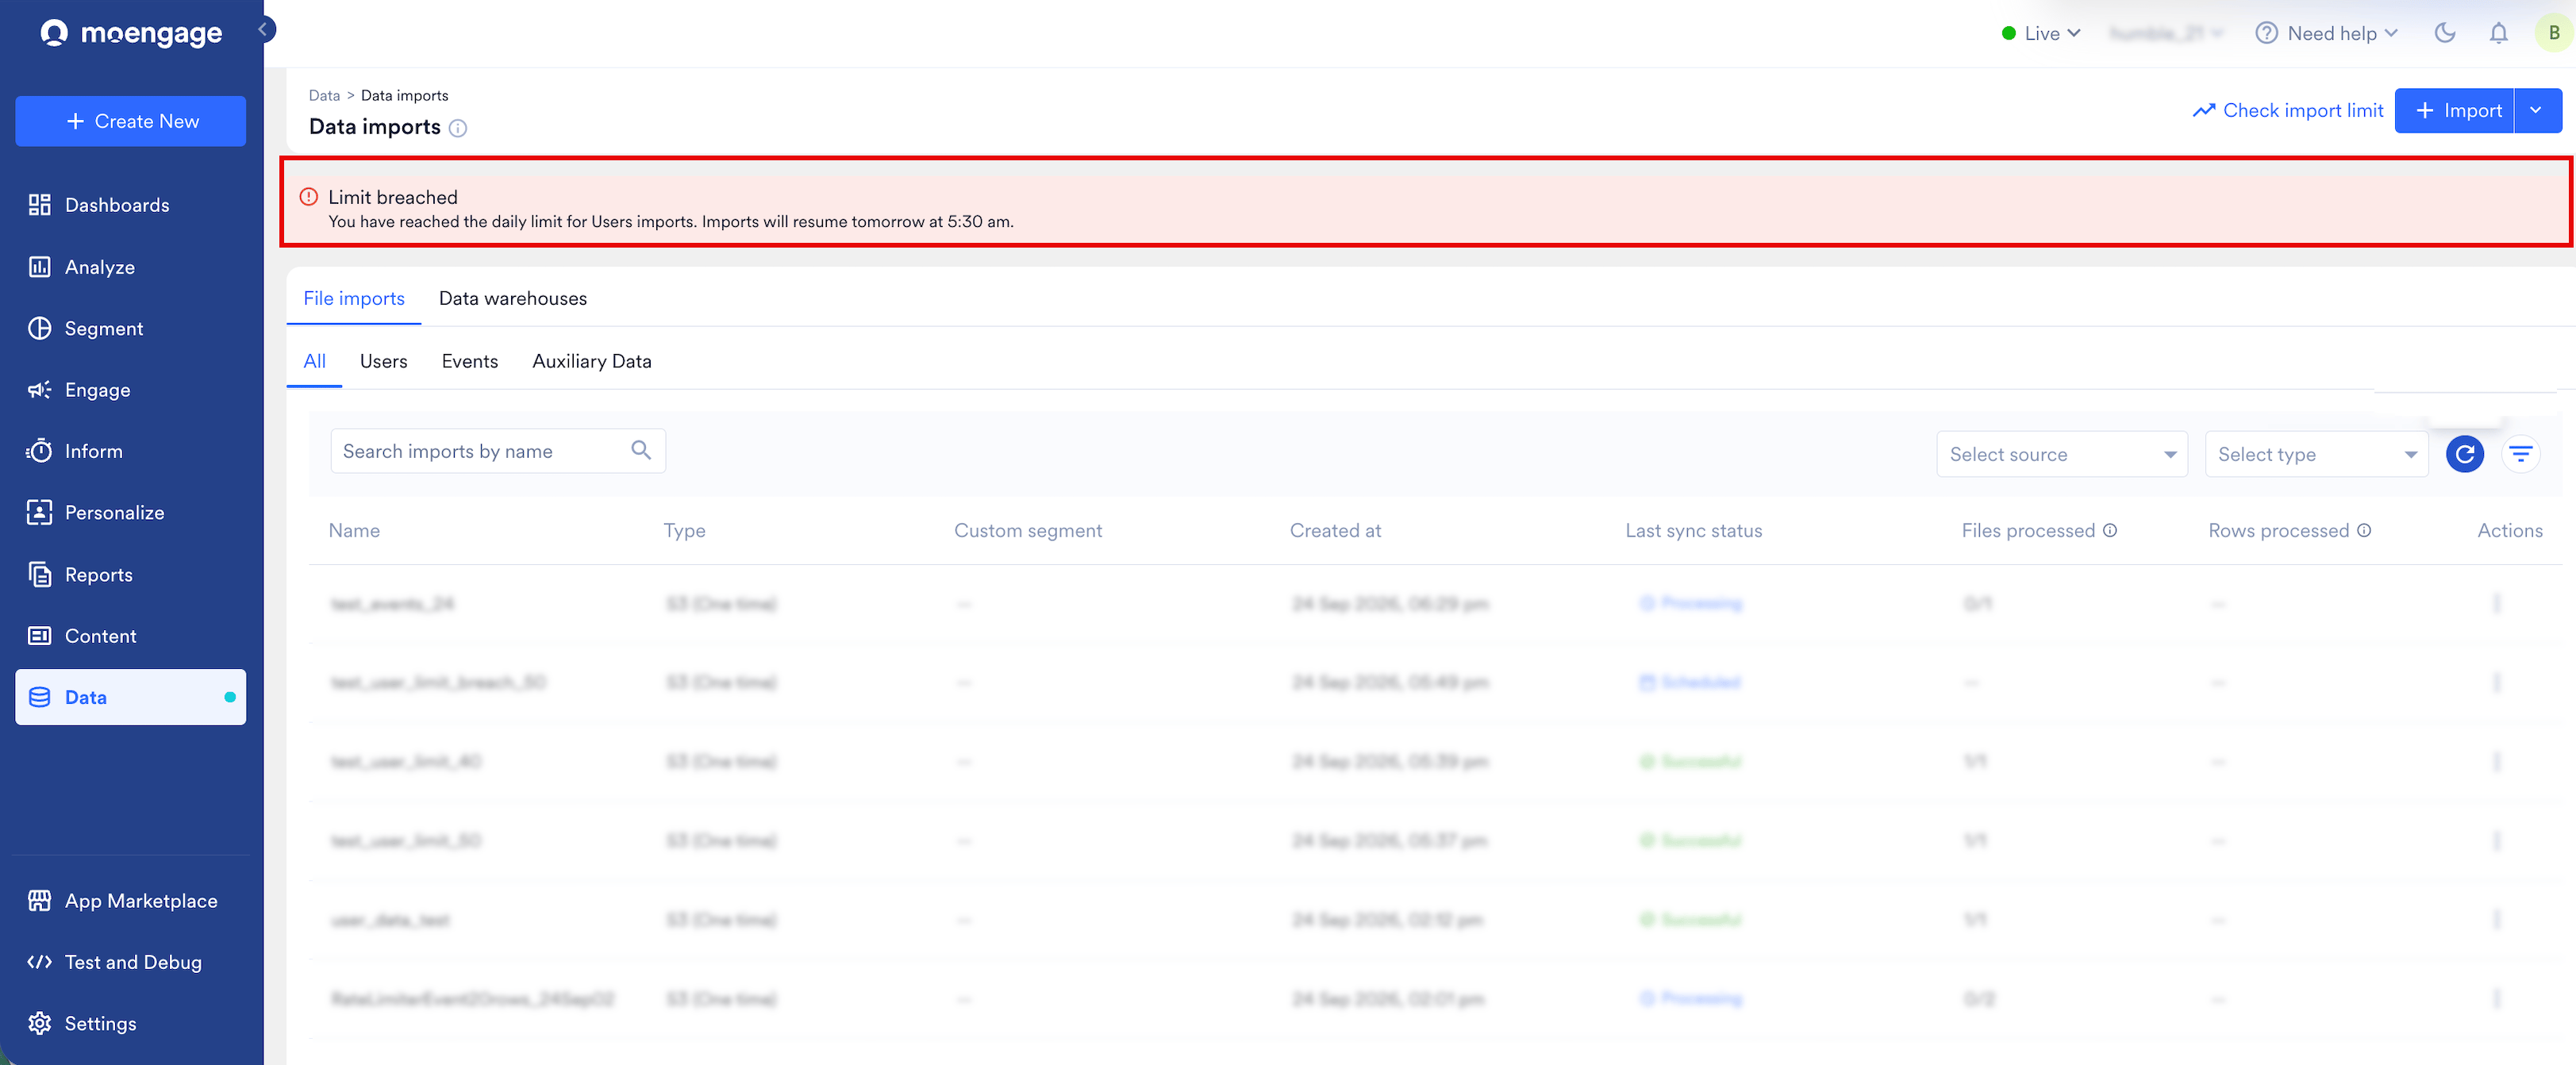Screen dimensions: 2576x1065
Task: Refresh the imports list
Action: tap(2464, 454)
